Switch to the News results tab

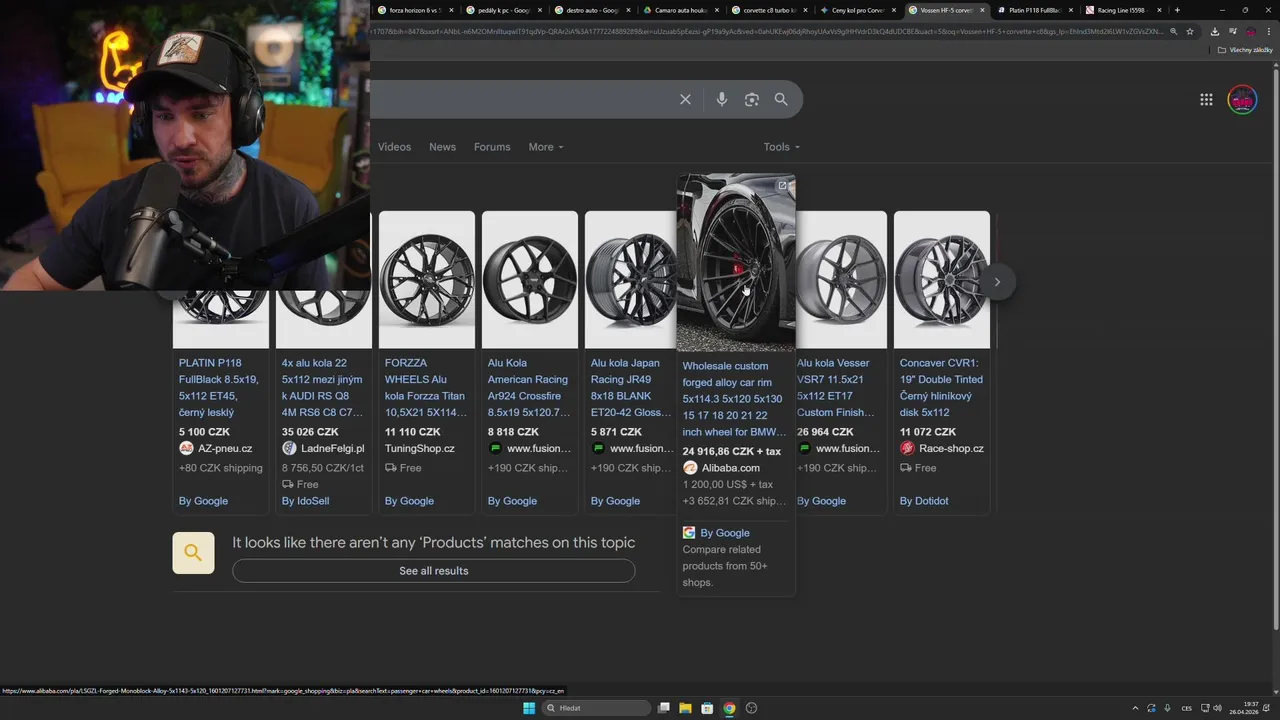click(442, 147)
